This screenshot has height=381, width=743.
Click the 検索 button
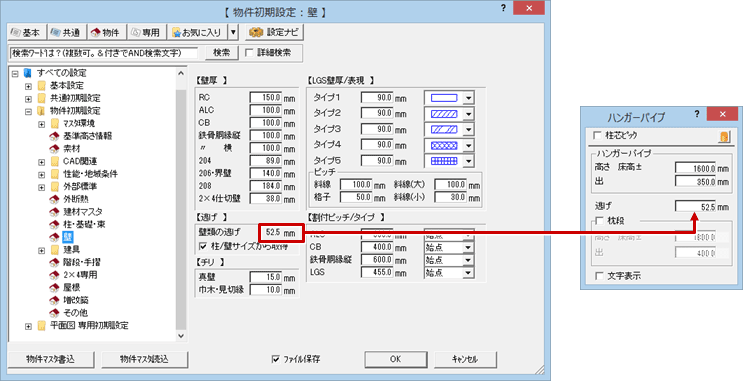221,53
